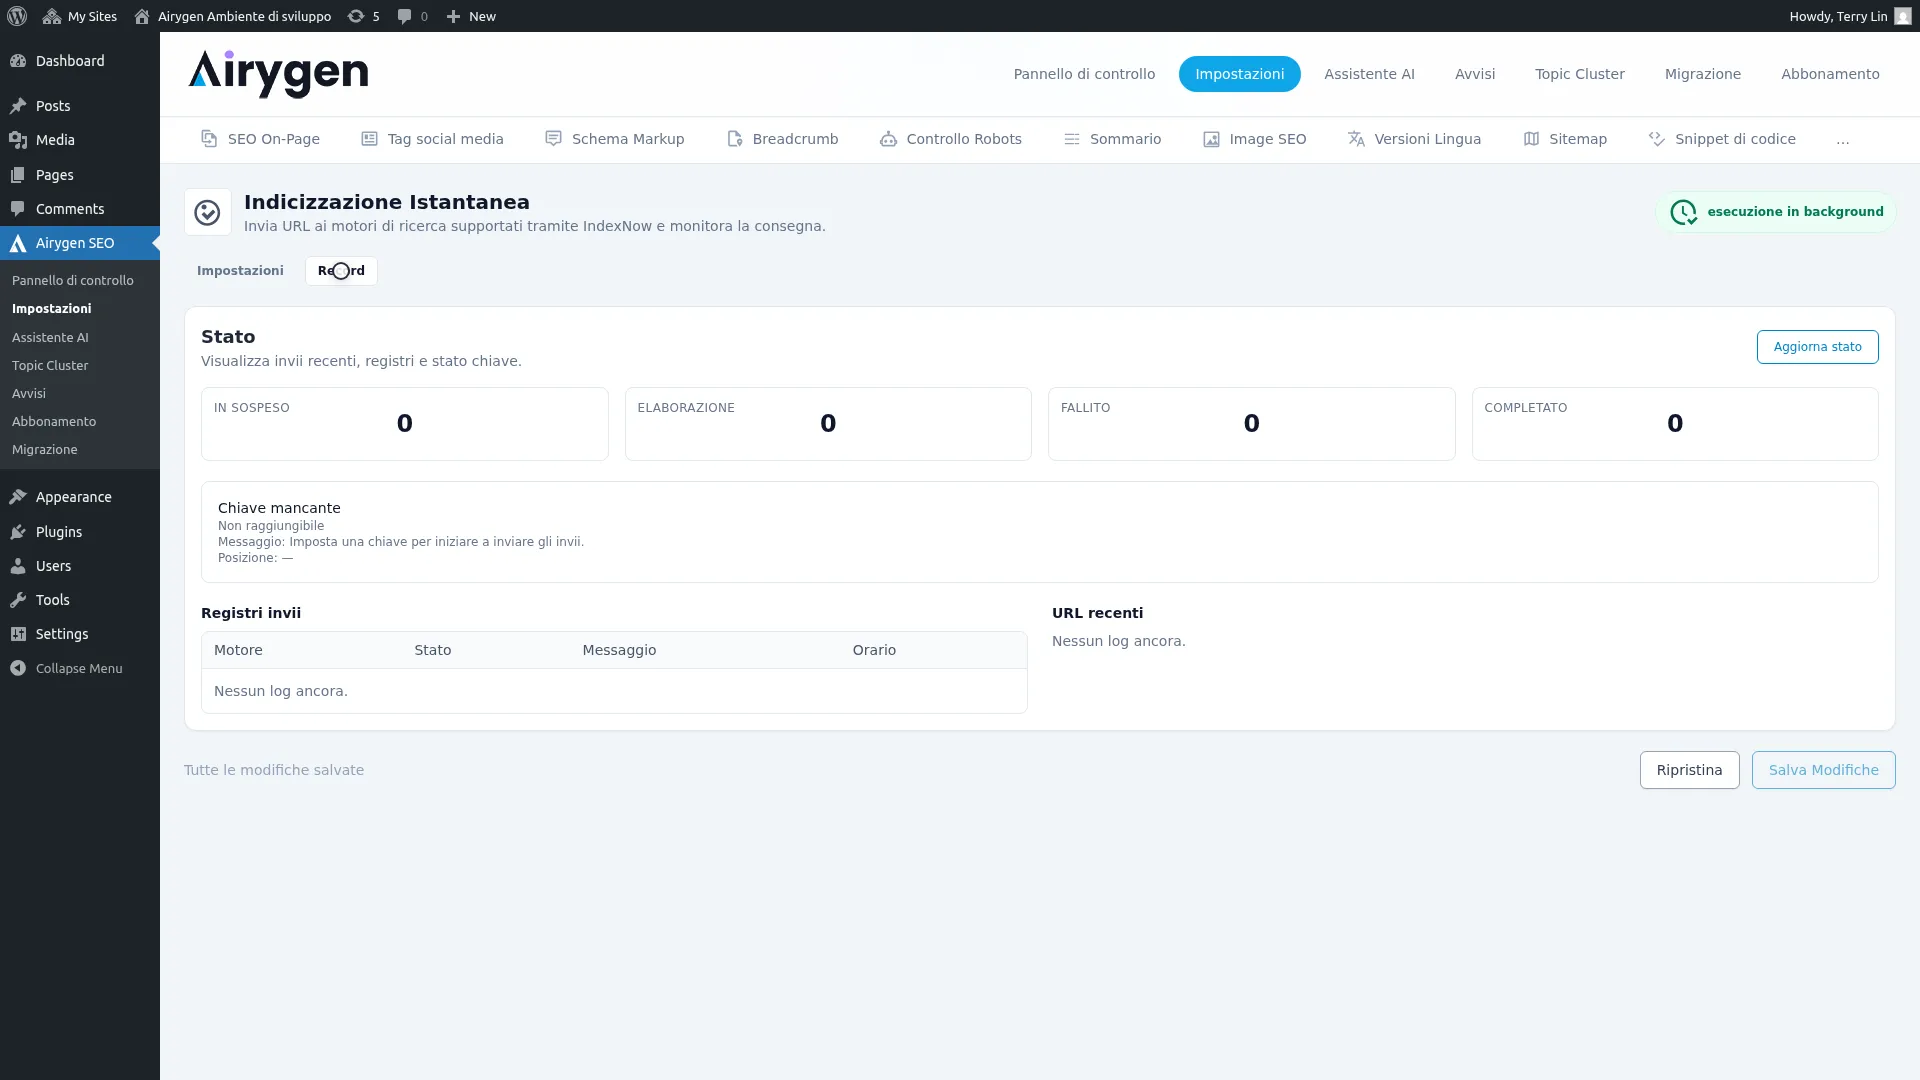Viewport: 1920px width, 1080px height.
Task: Open Howdy, Terry Lin account menu
Action: (x=1849, y=16)
